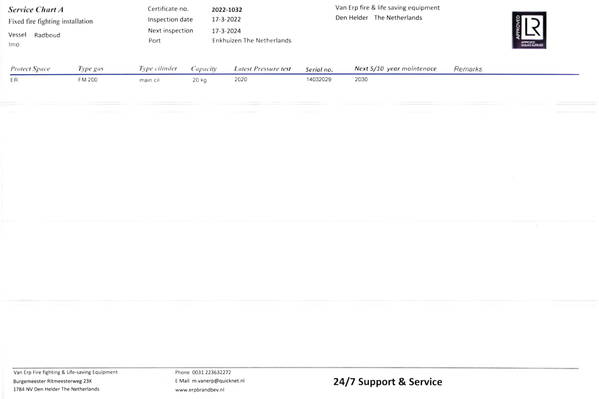
Task: Click the Serial no. column header
Action: (x=319, y=70)
